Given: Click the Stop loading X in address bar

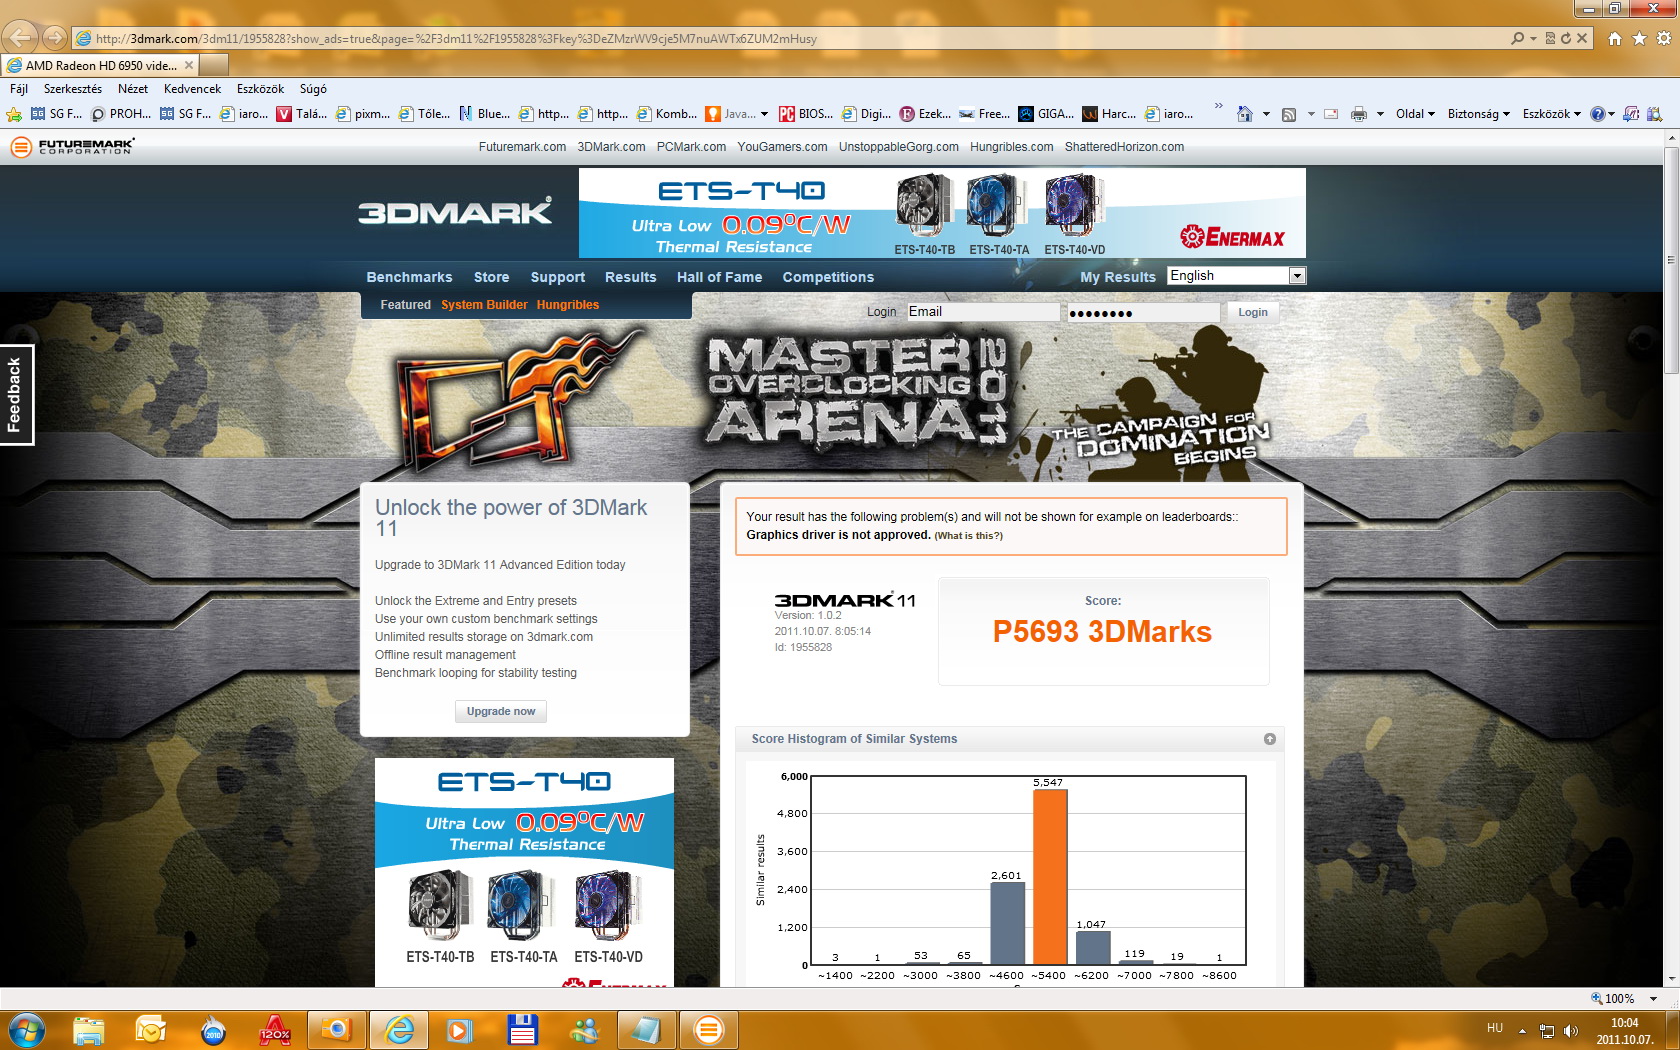Looking at the screenshot, I should point(1582,38).
